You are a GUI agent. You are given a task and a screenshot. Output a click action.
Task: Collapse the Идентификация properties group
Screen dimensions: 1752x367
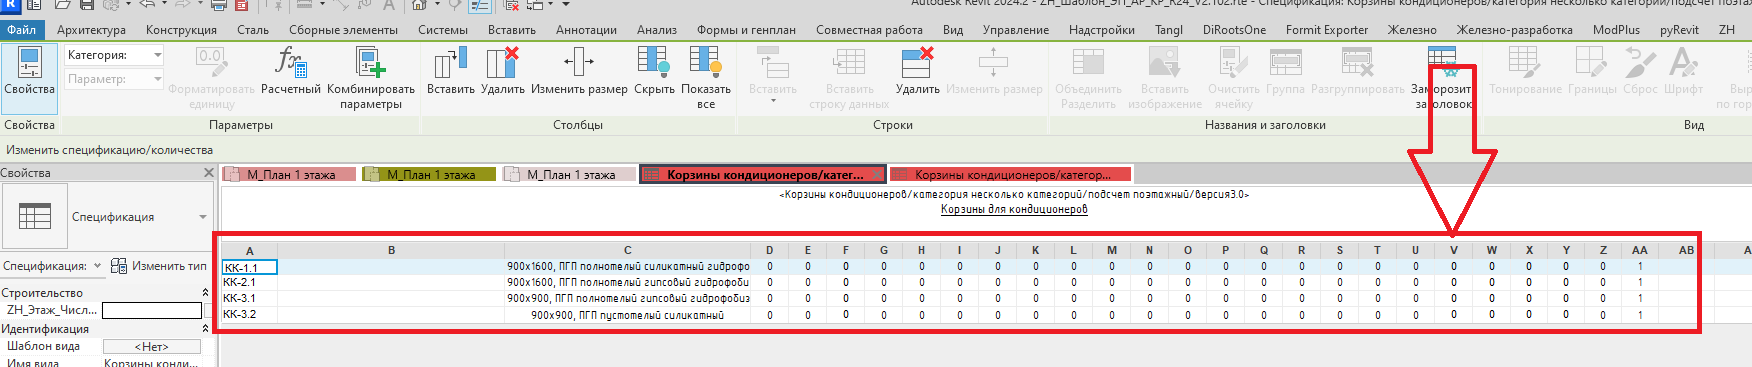[205, 329]
